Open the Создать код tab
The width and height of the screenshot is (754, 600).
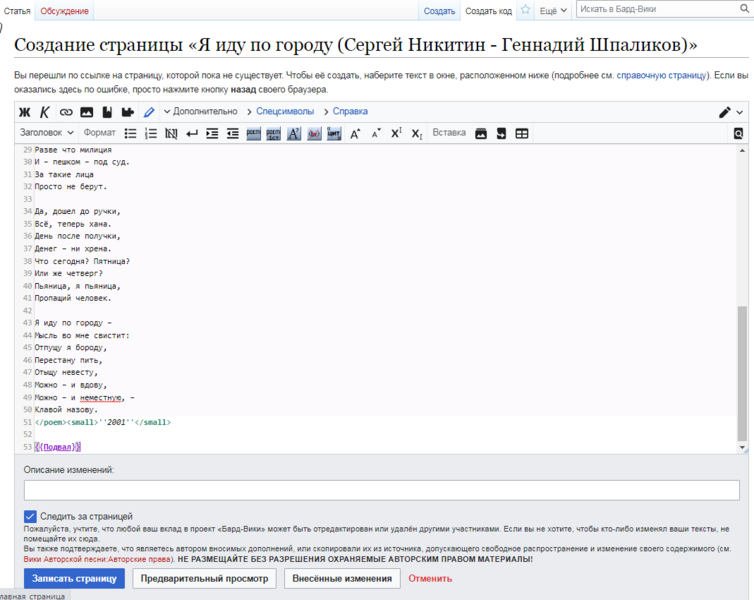pyautogui.click(x=489, y=11)
